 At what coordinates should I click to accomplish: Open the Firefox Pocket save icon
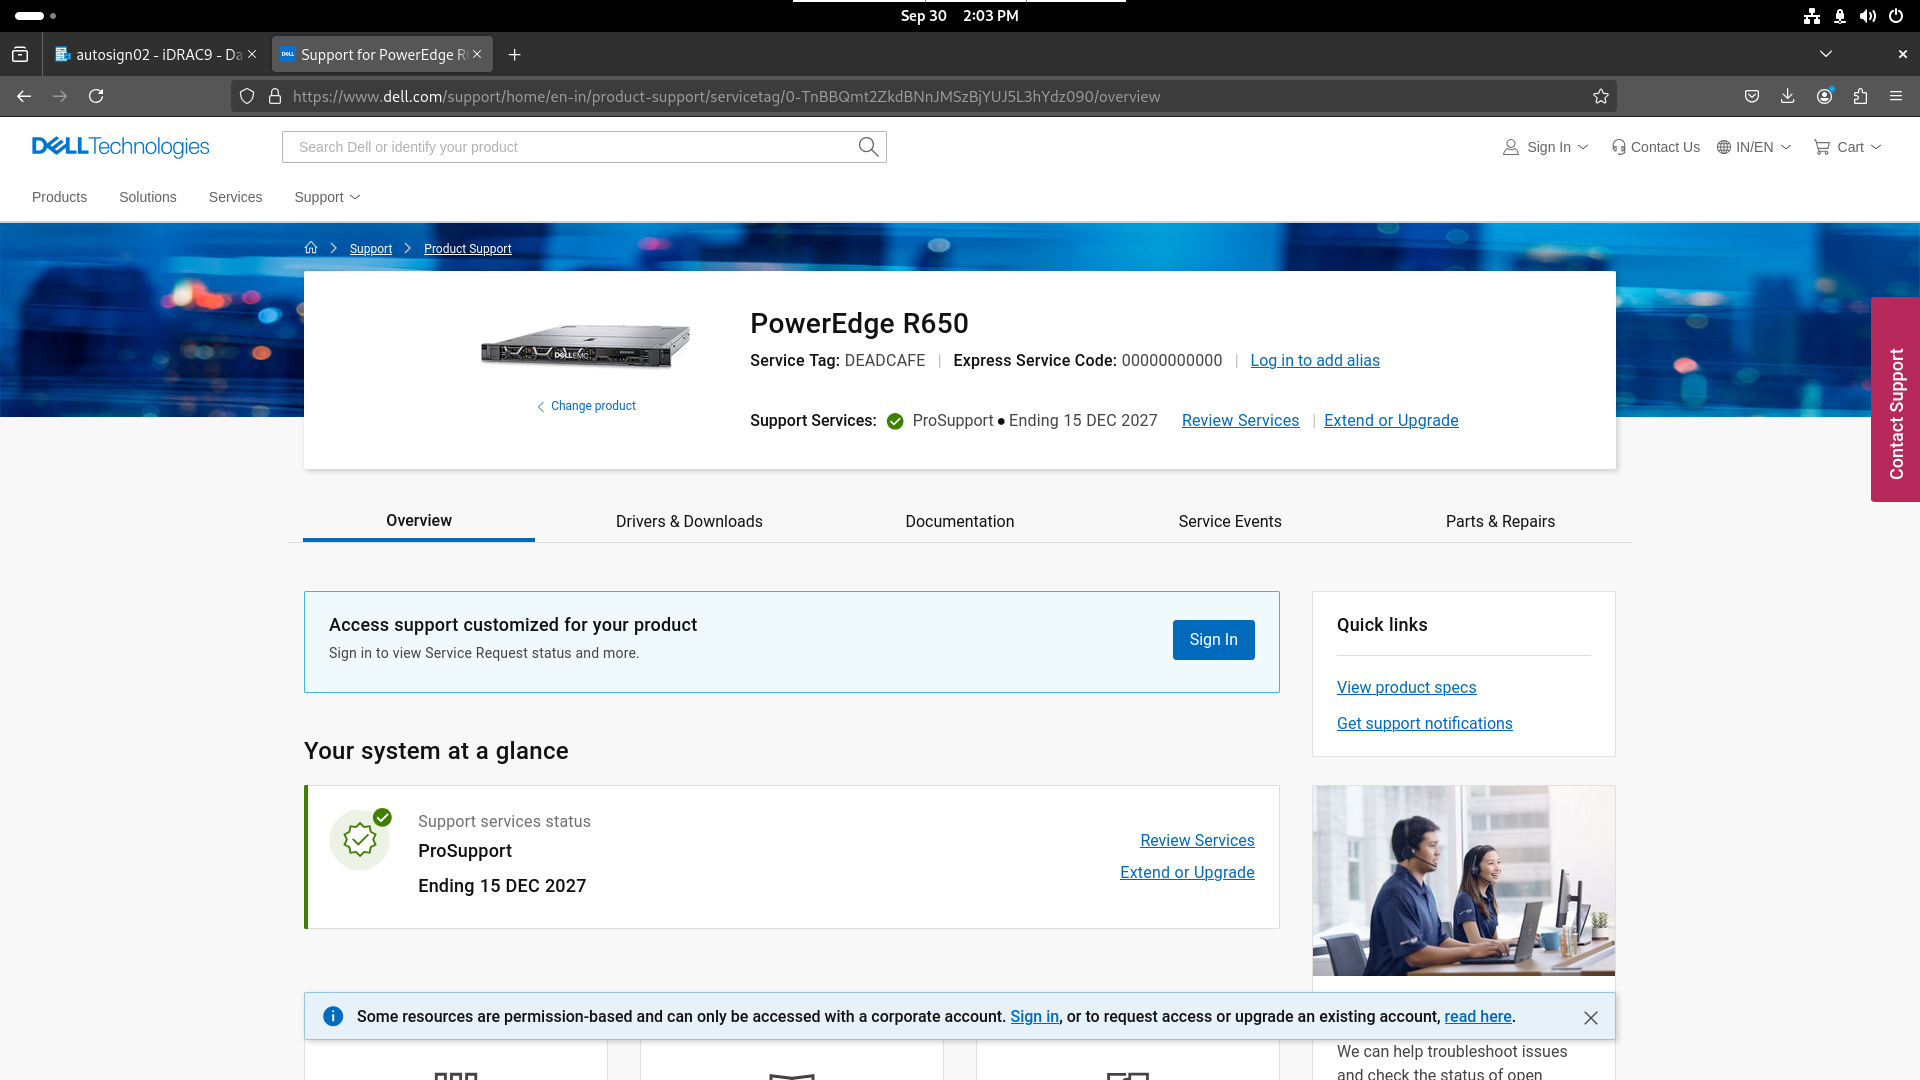1752,96
